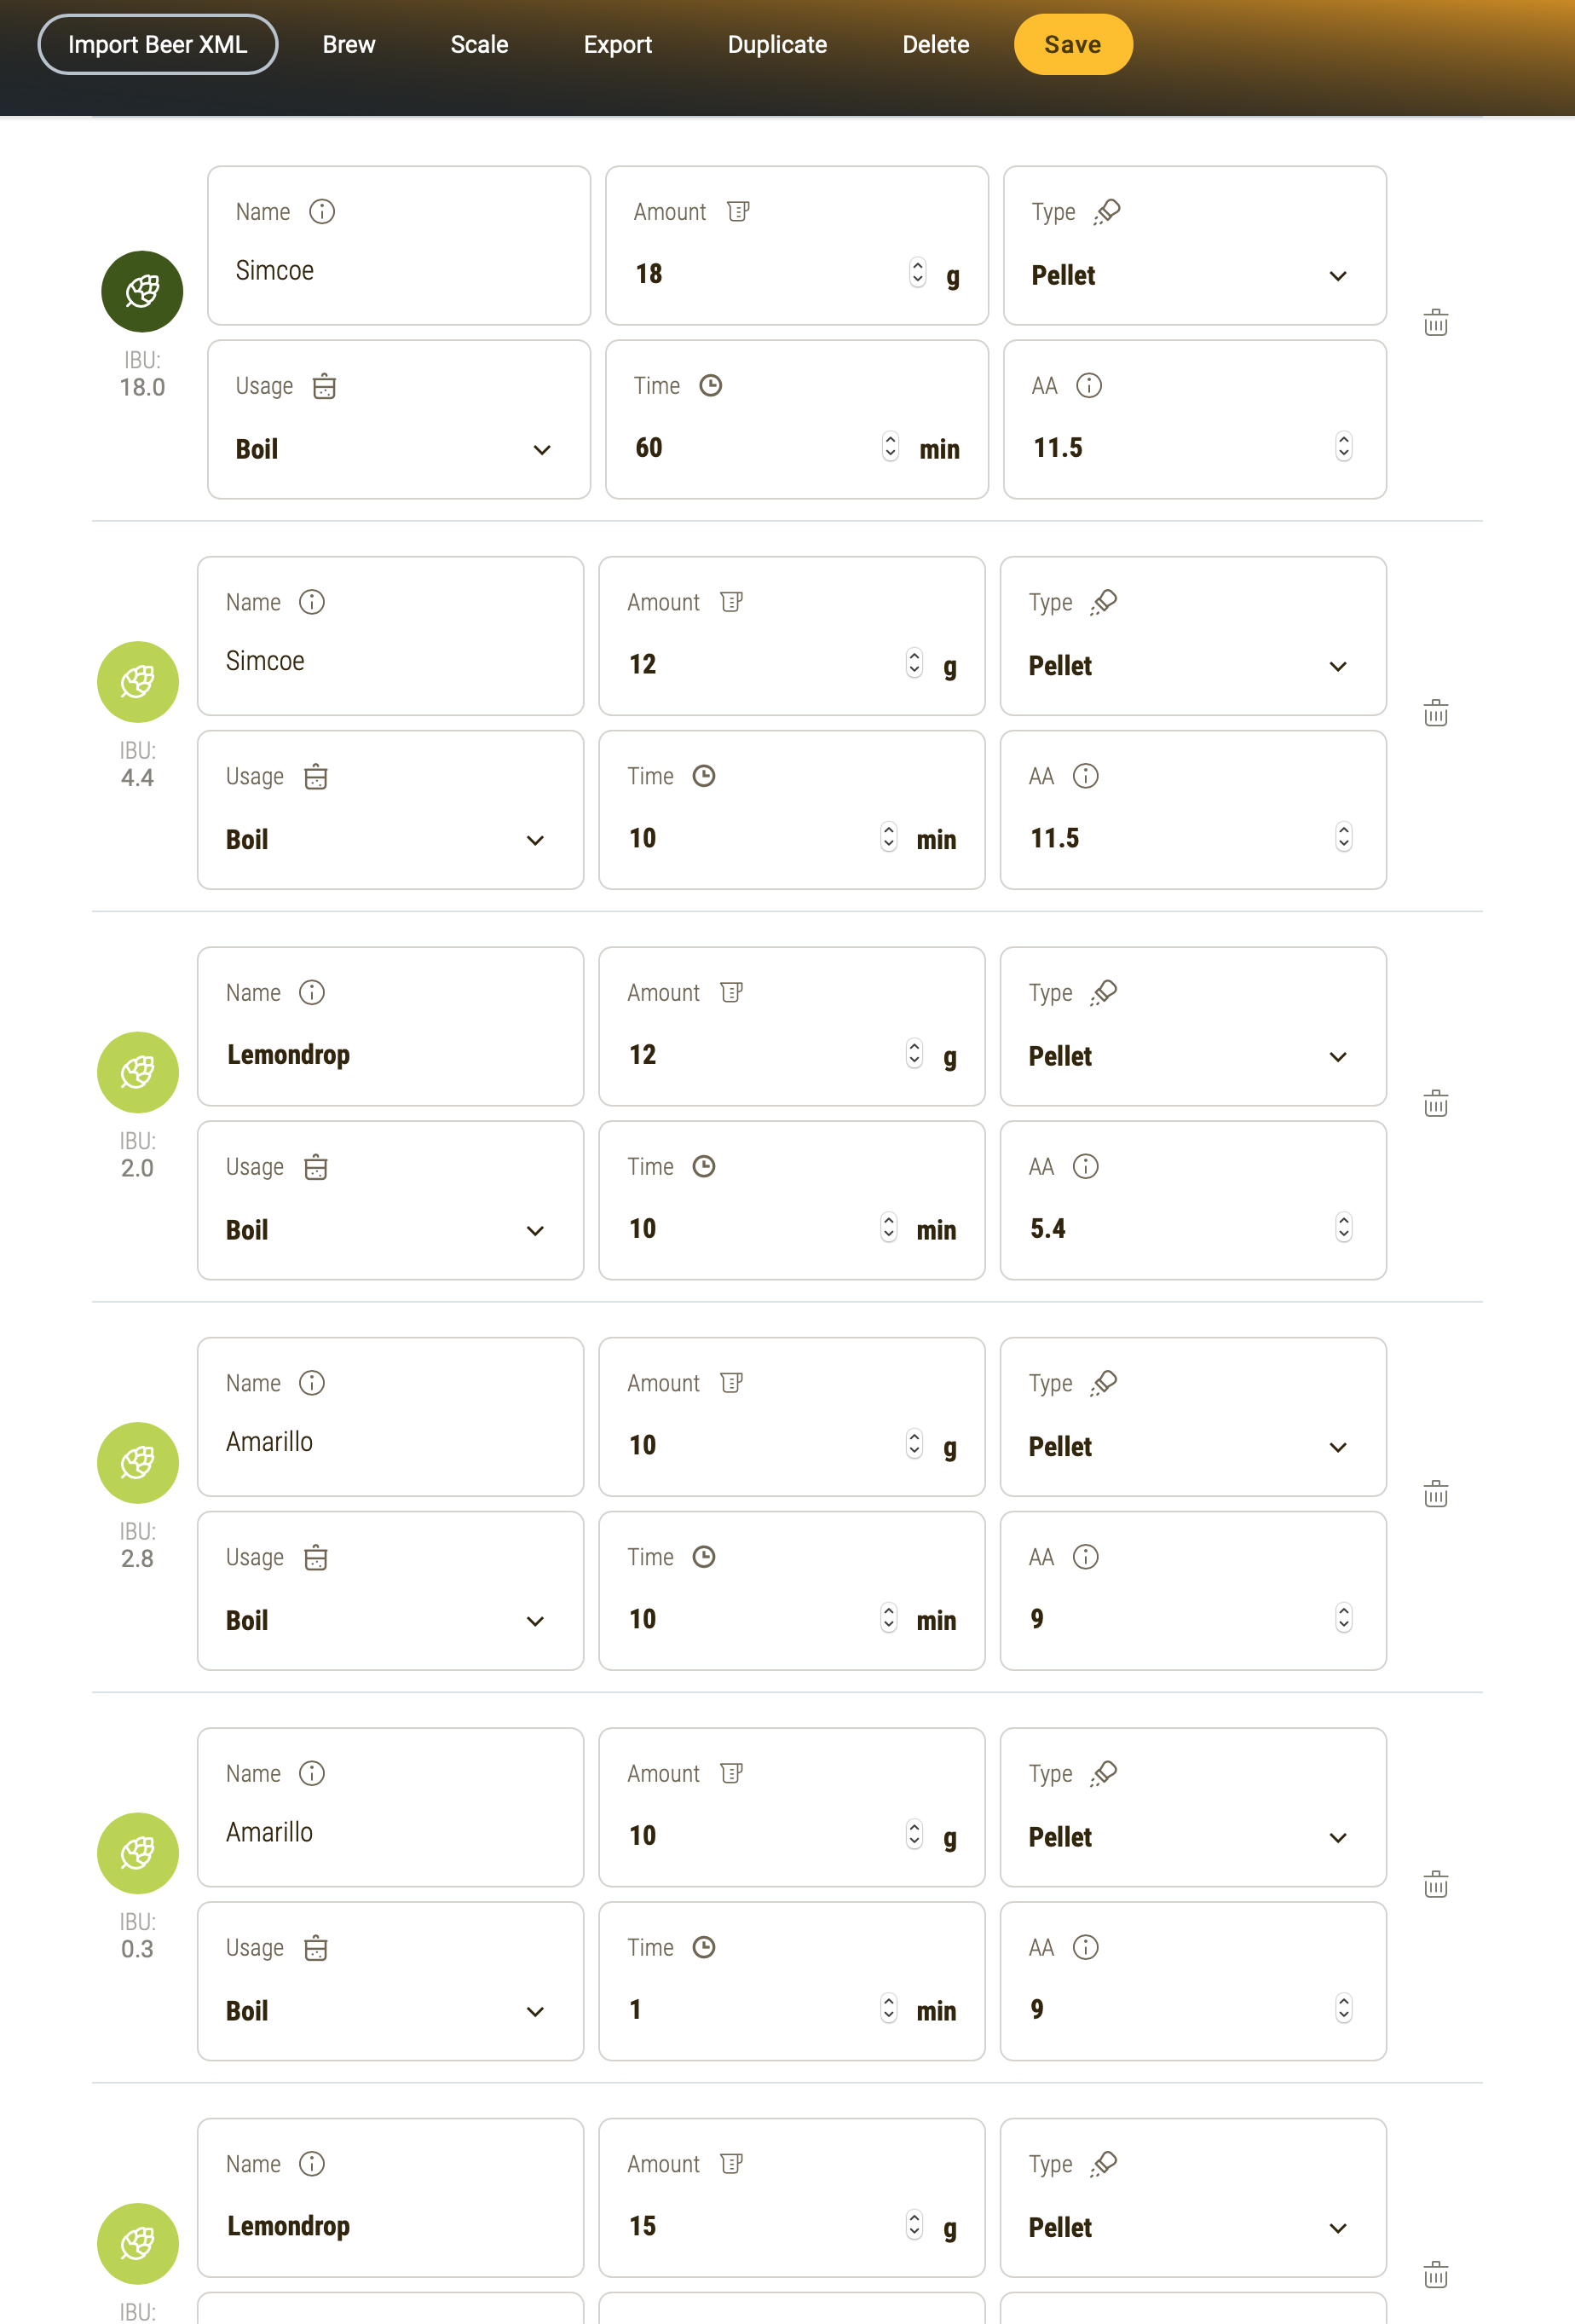Open Usage dropdown for the 60 min hop
The height and width of the screenshot is (2324, 1575).
[x=397, y=450]
